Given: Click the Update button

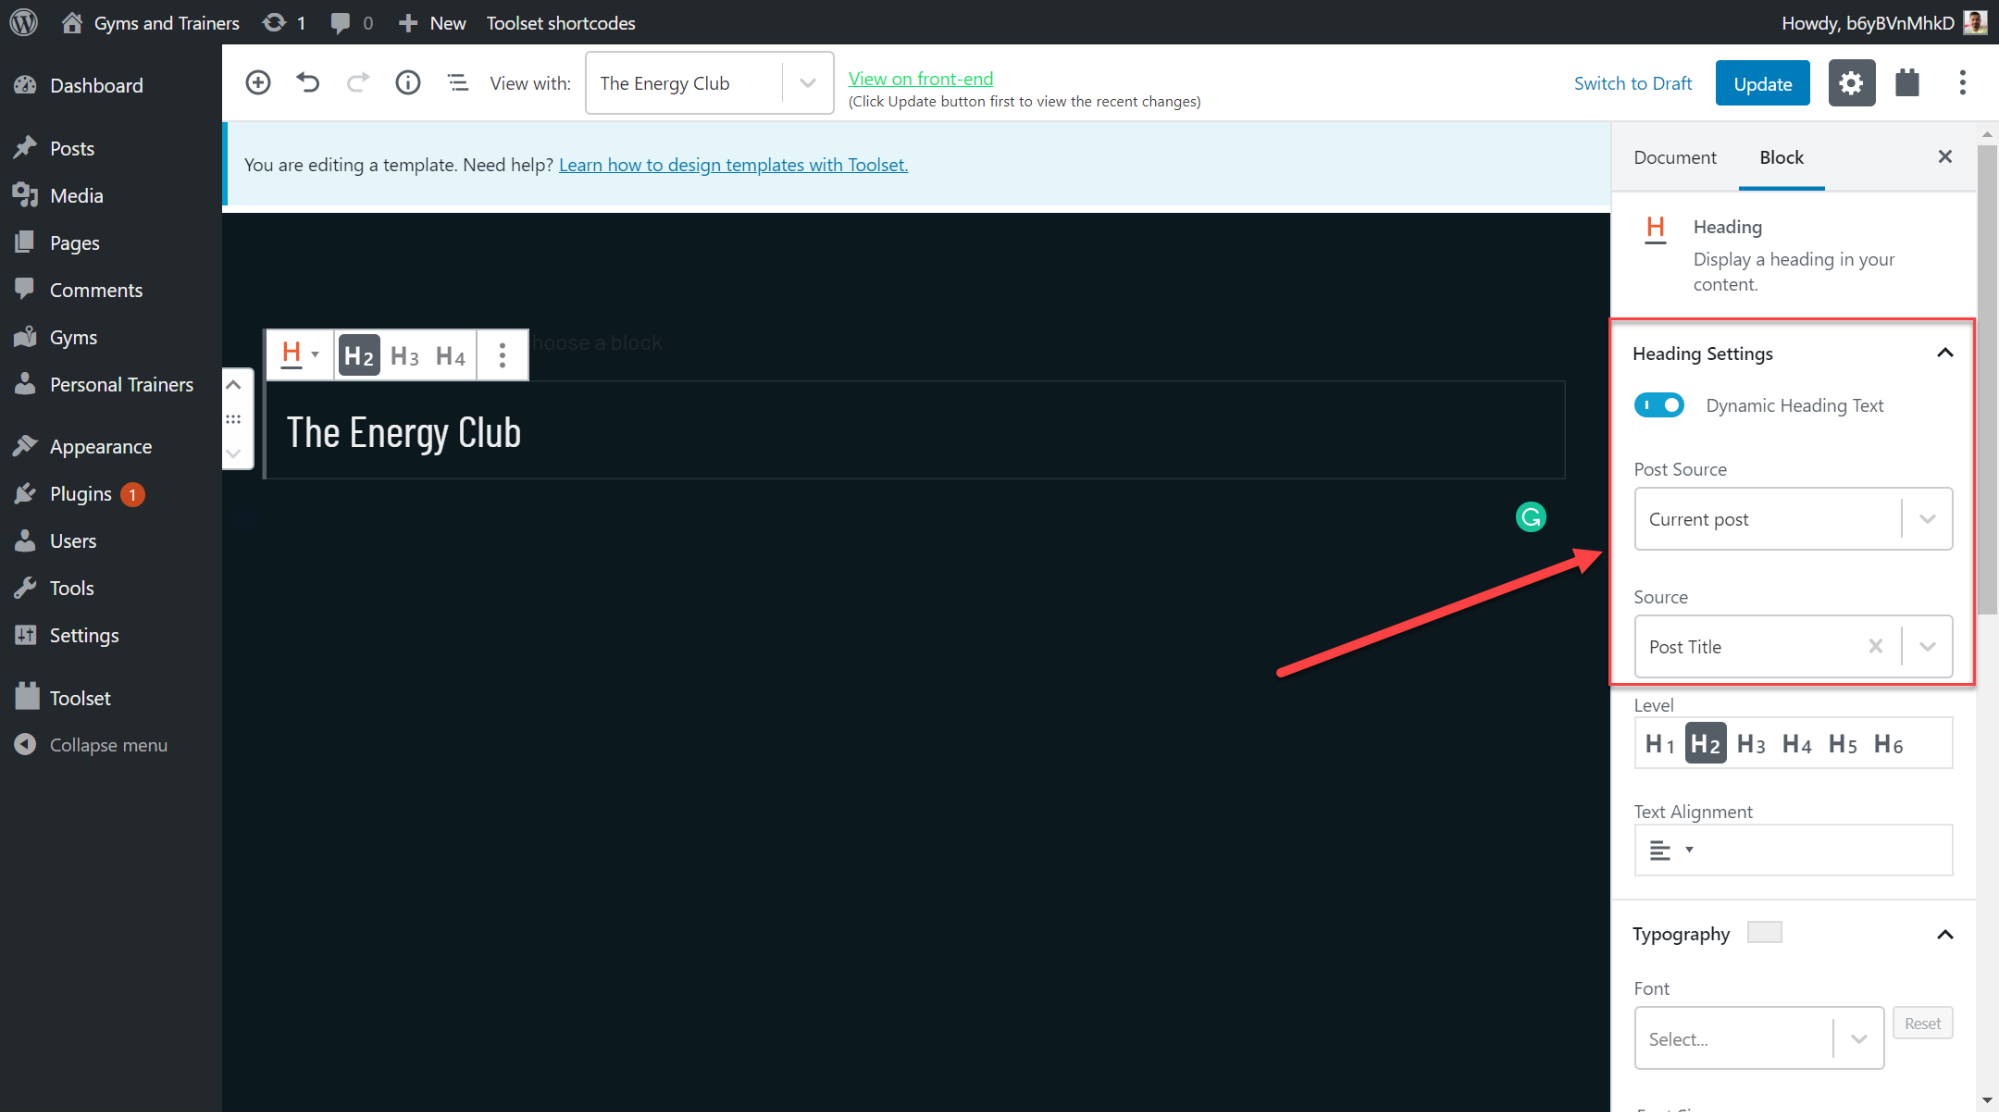Looking at the screenshot, I should tap(1761, 83).
